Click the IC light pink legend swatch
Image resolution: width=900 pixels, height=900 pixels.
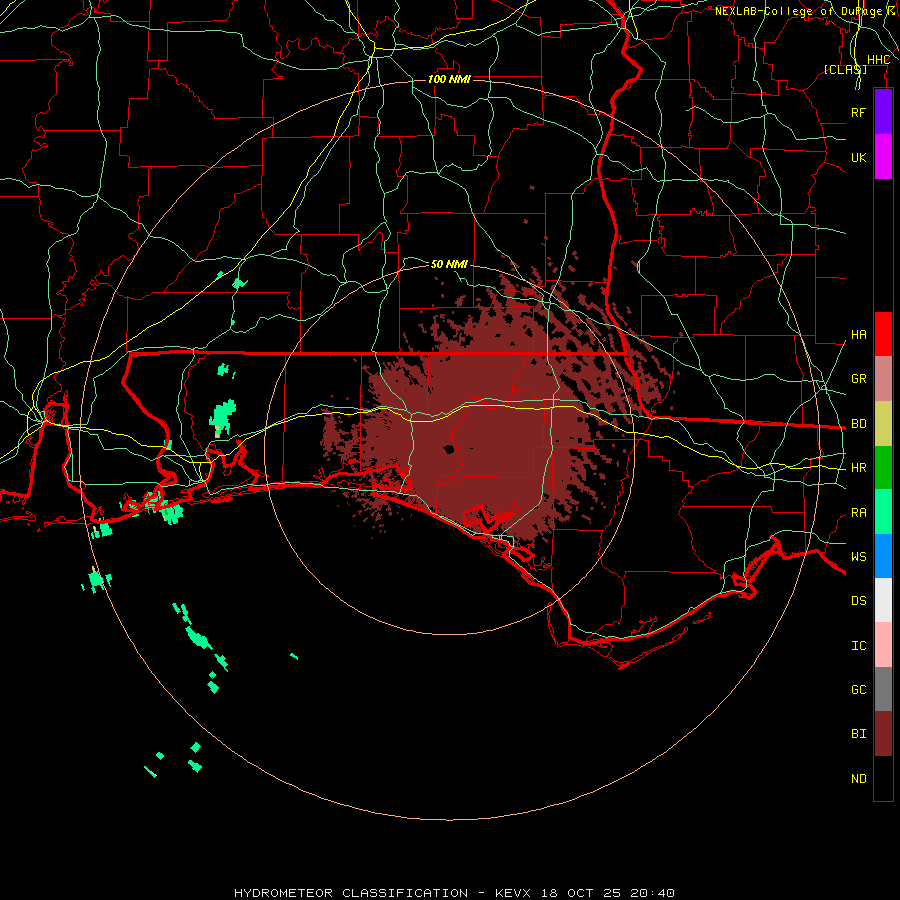pos(883,645)
